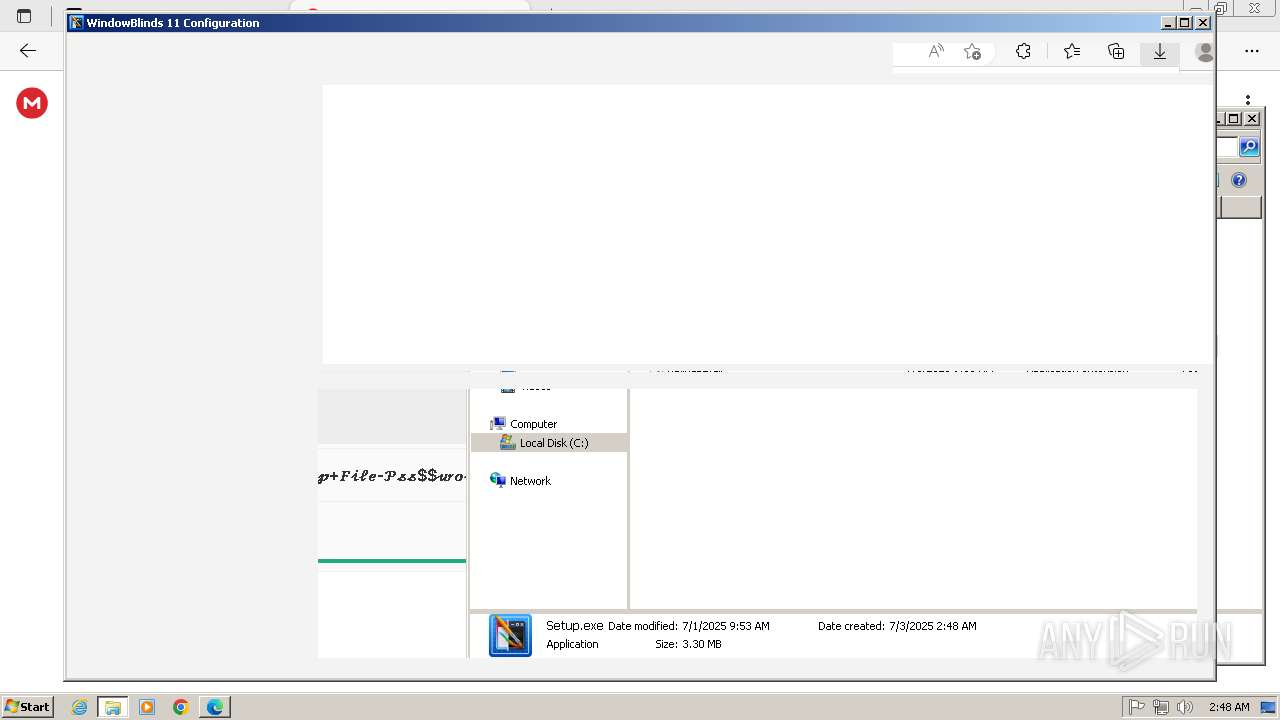Launch Internet Explorer from the taskbar

[x=79, y=707]
